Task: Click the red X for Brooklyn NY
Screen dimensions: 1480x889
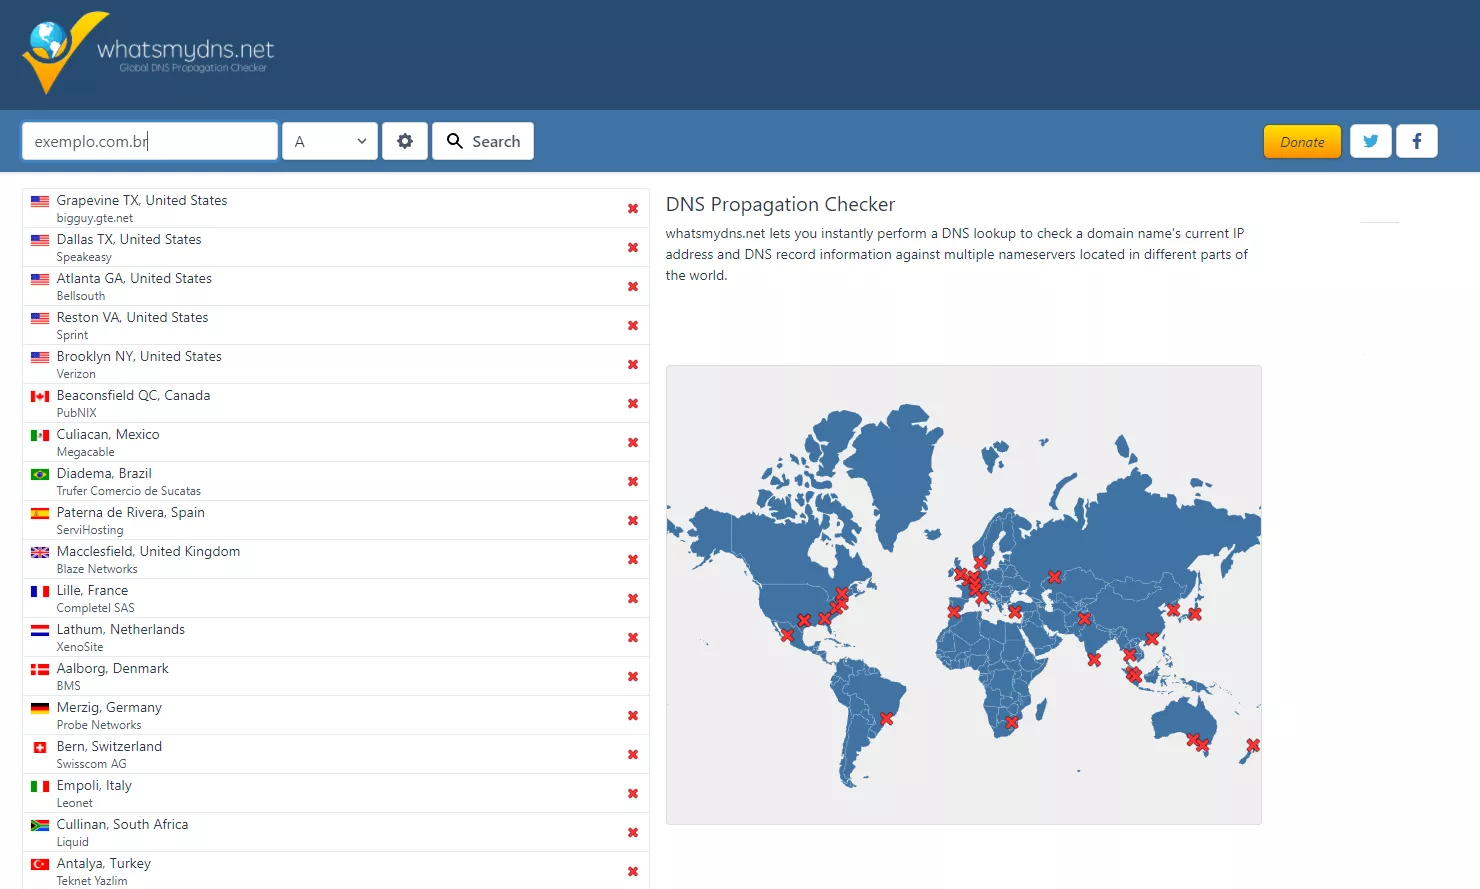Action: point(633,364)
